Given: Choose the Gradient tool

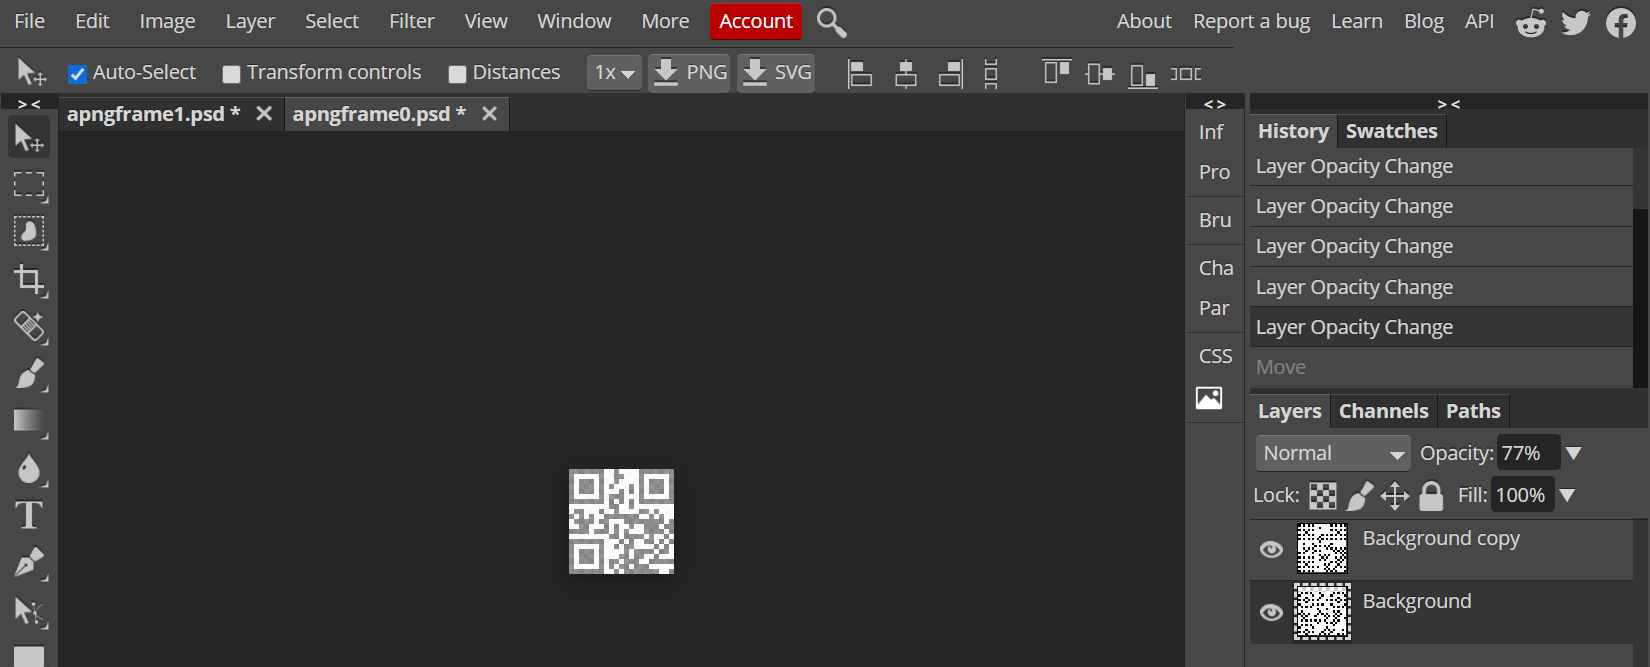Looking at the screenshot, I should point(29,421).
